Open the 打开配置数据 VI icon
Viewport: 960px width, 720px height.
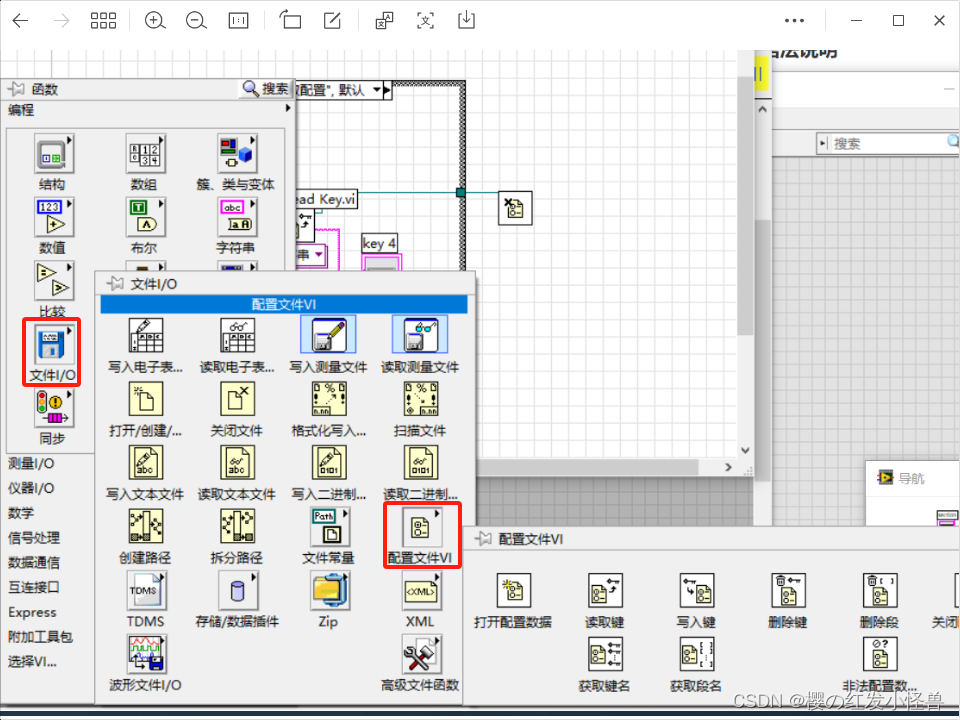point(513,590)
